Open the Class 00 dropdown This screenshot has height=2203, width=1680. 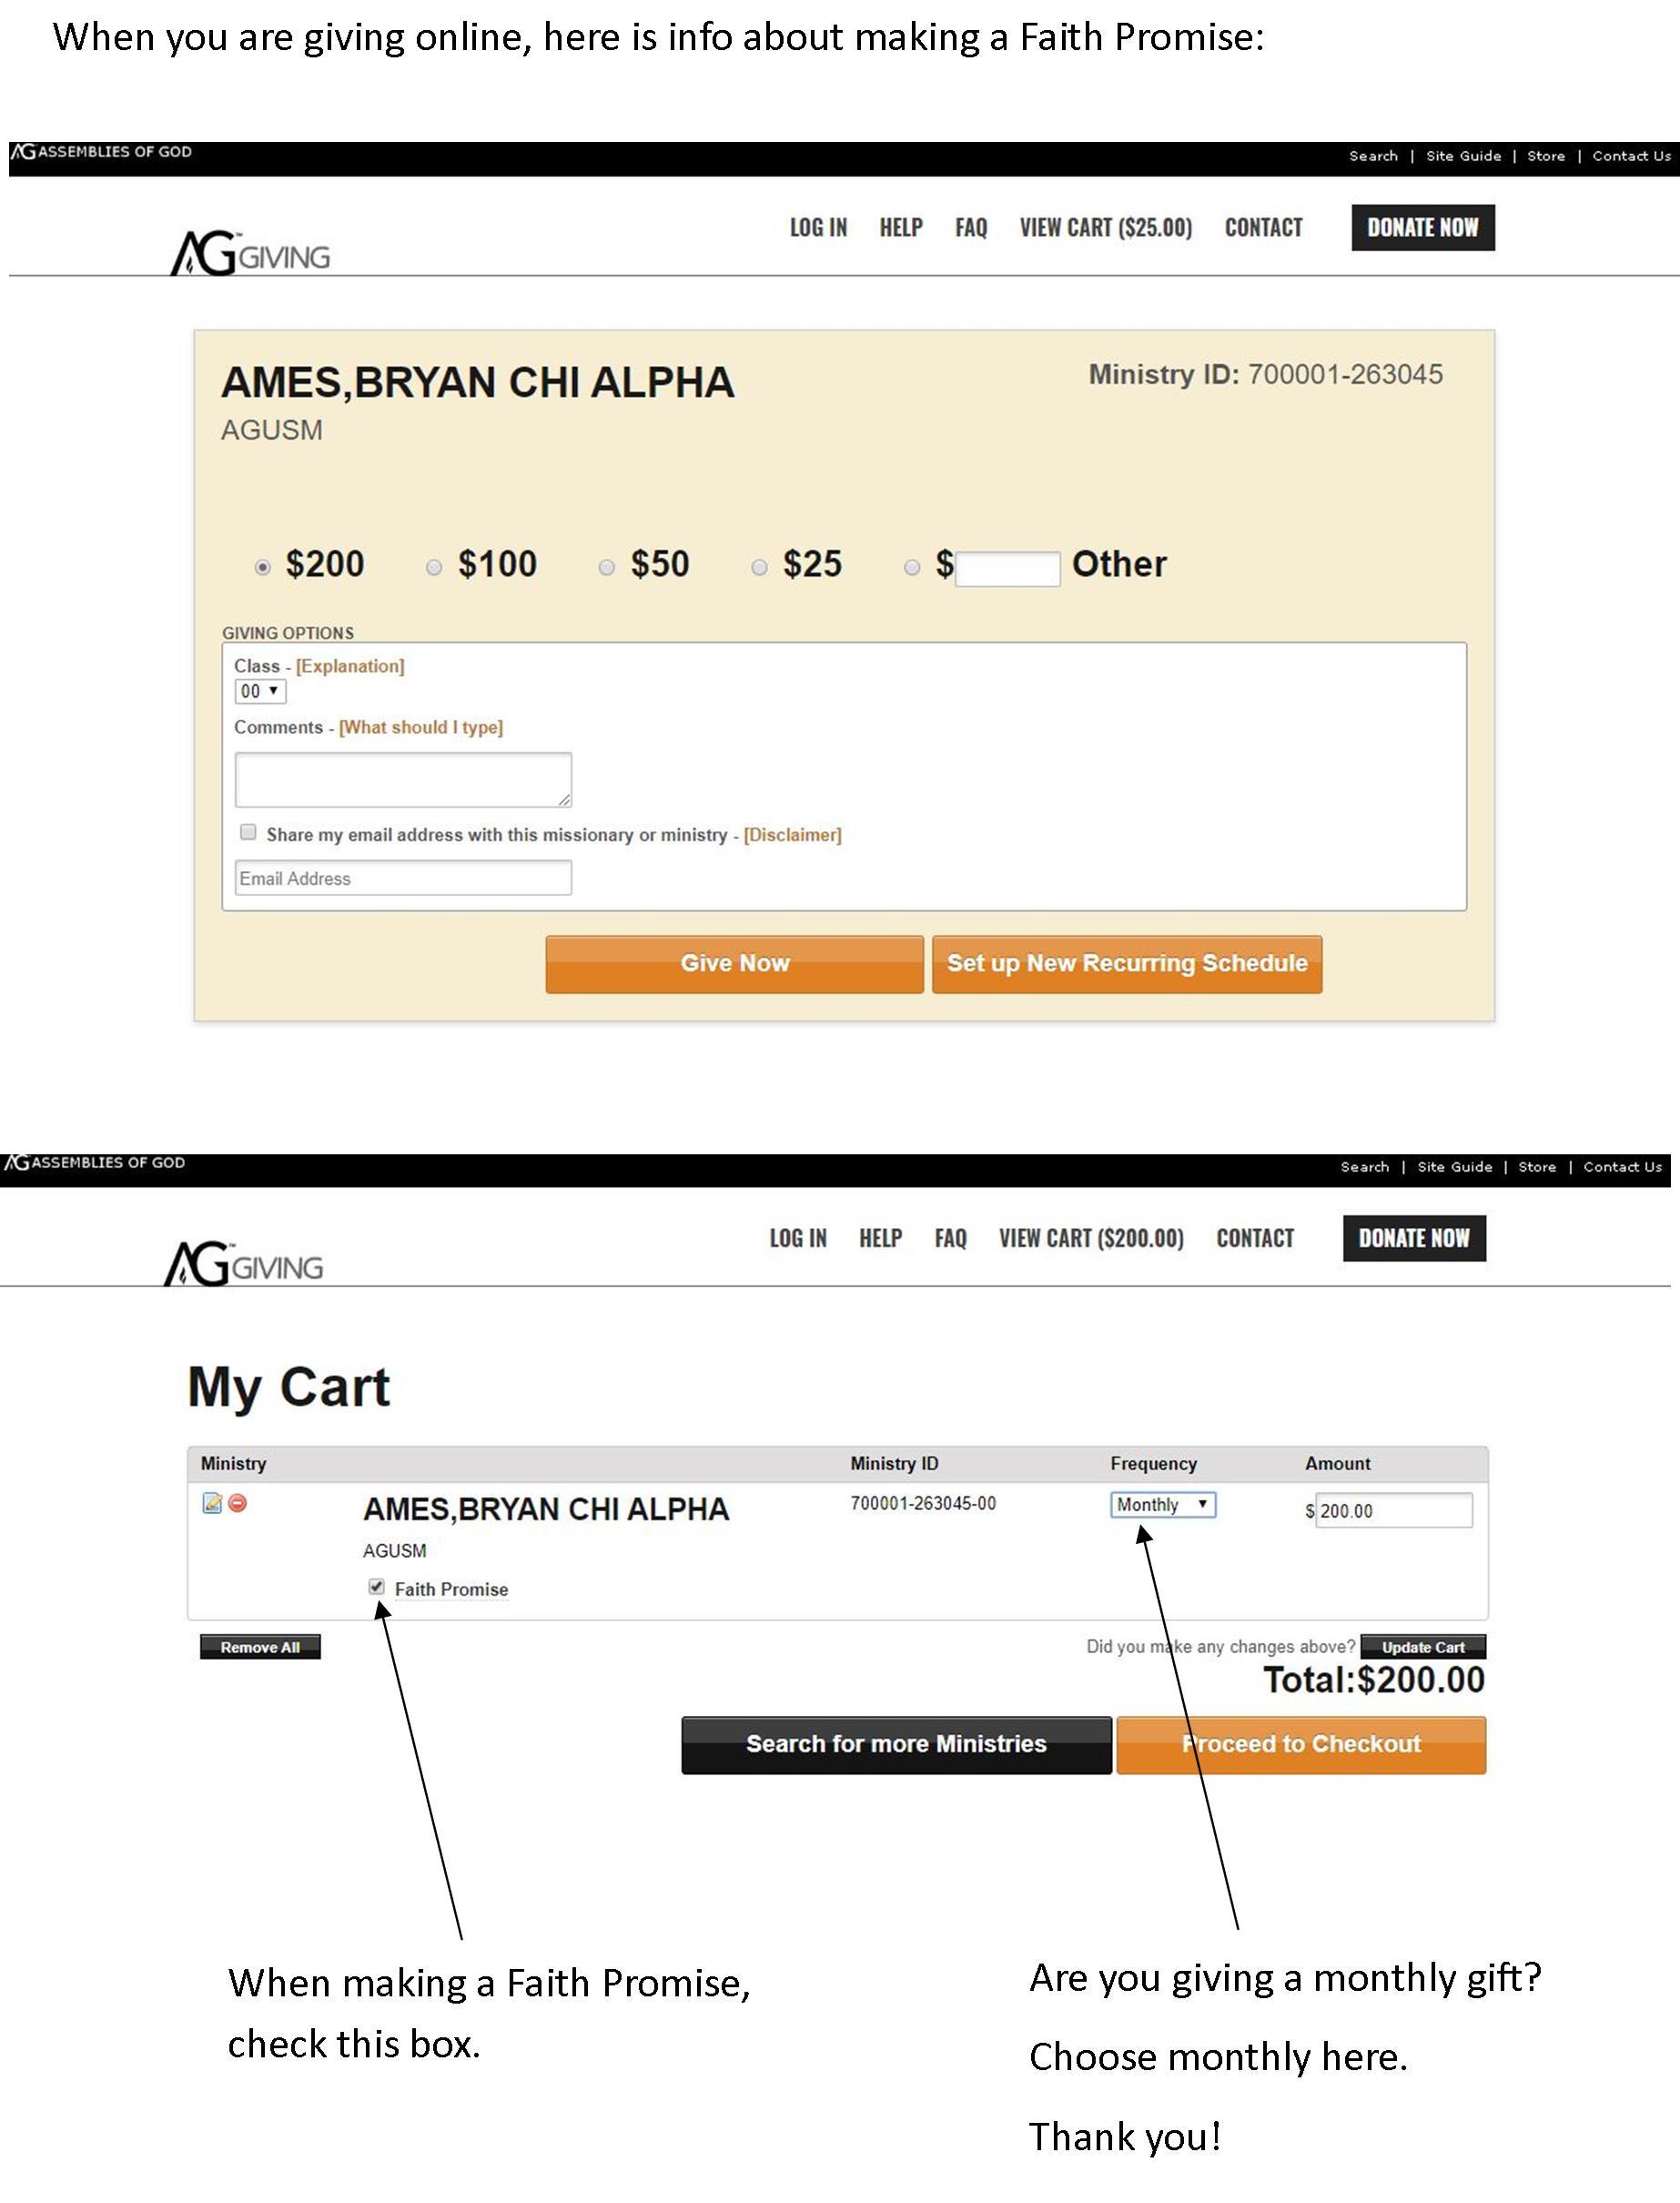point(260,691)
